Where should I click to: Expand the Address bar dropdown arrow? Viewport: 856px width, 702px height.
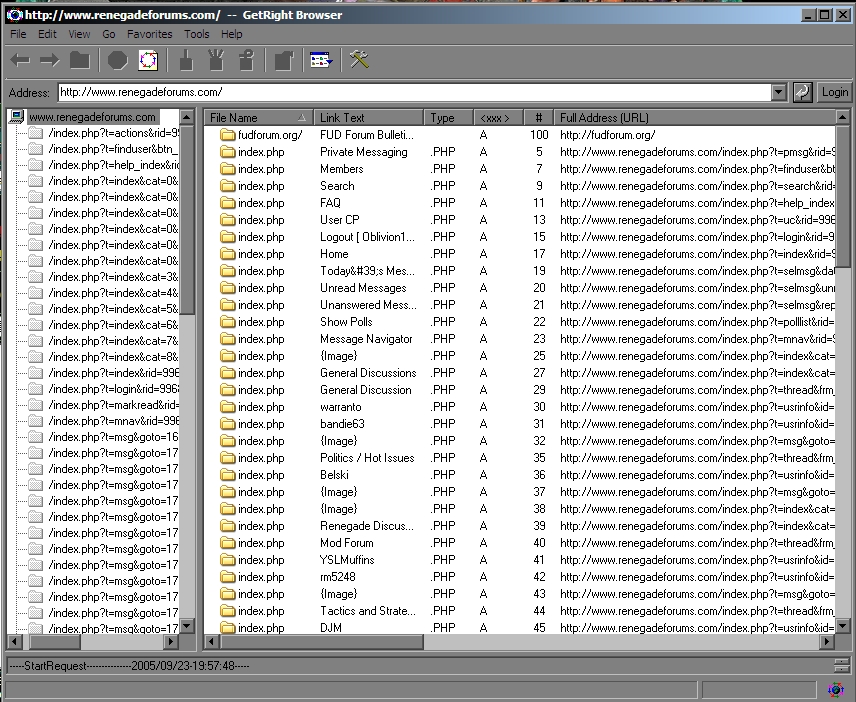point(779,92)
